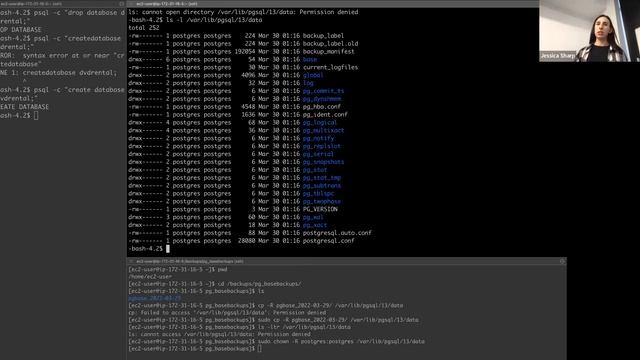Click the pg_ident.conf file name

pyautogui.click(x=325, y=115)
